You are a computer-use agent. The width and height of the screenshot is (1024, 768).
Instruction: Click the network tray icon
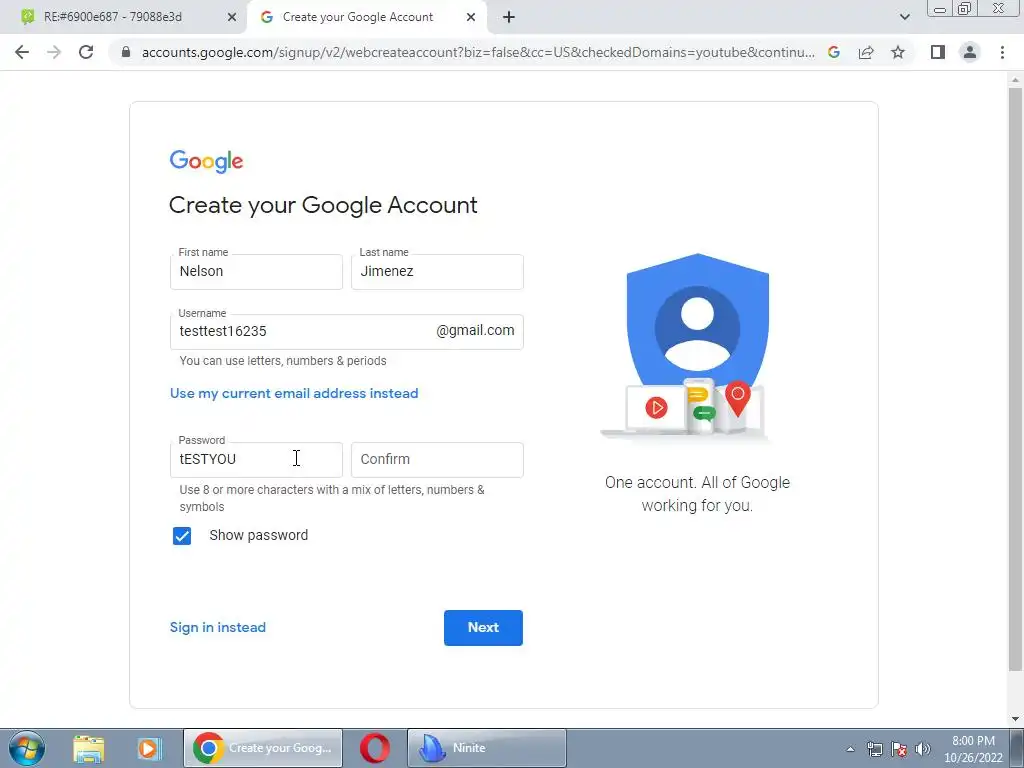pyautogui.click(x=874, y=749)
